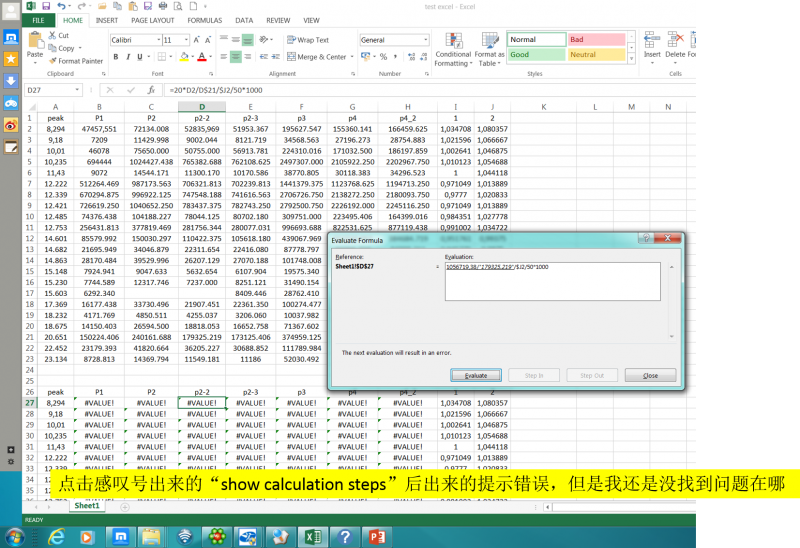800x548 pixels.
Task: Increase font size
Action: (196, 40)
